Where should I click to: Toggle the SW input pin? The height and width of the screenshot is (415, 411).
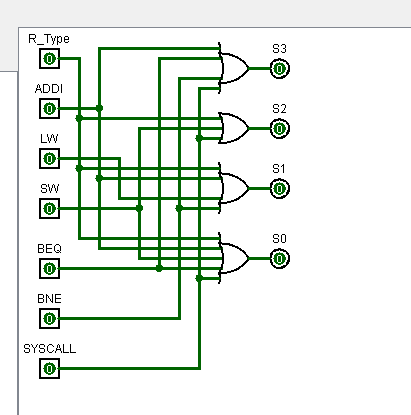50,209
